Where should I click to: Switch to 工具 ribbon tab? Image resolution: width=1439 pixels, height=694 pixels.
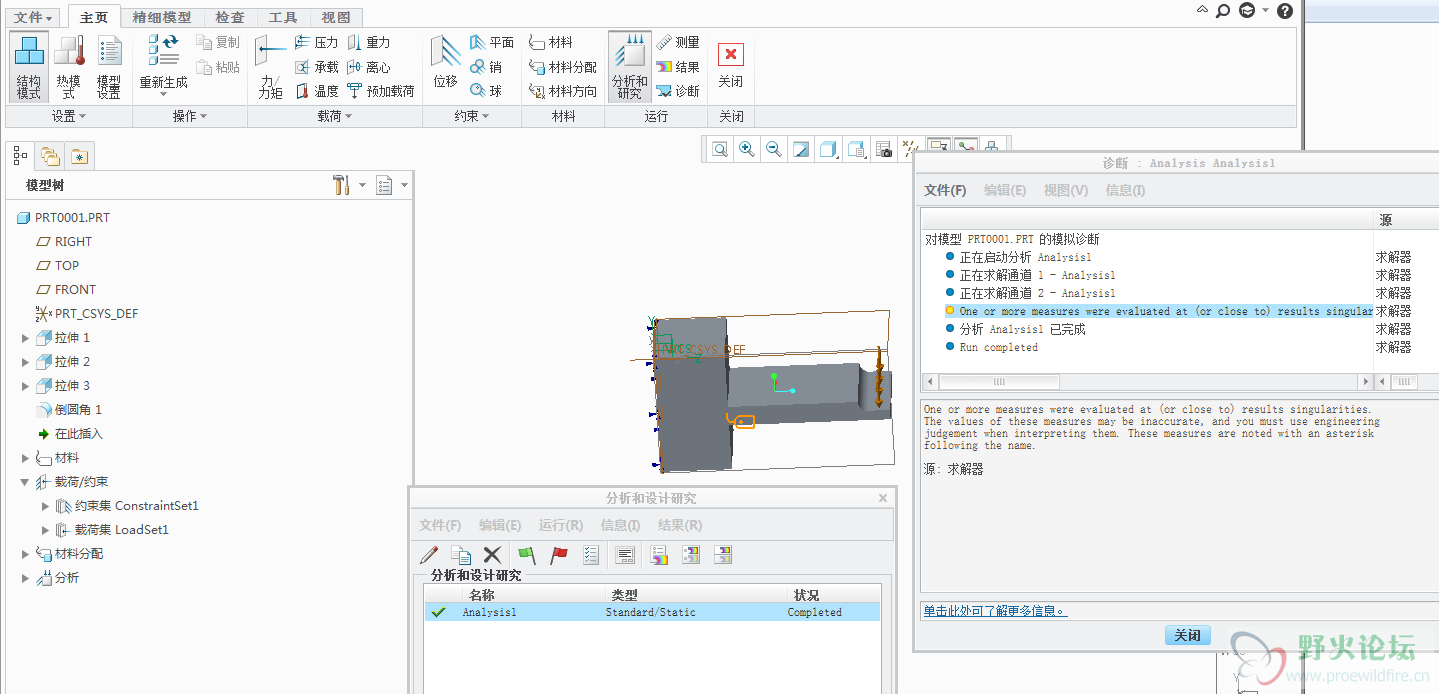pyautogui.click(x=283, y=17)
